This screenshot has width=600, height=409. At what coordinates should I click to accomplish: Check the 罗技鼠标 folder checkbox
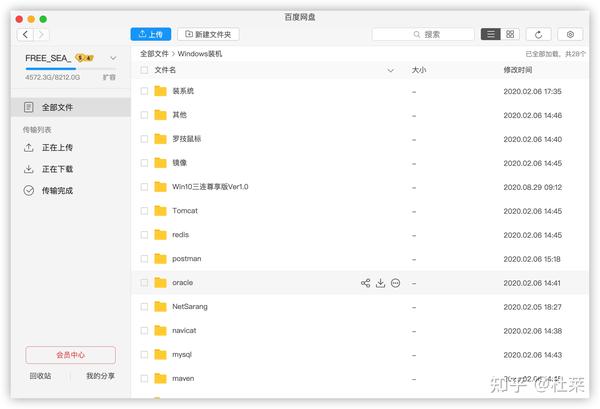[144, 139]
